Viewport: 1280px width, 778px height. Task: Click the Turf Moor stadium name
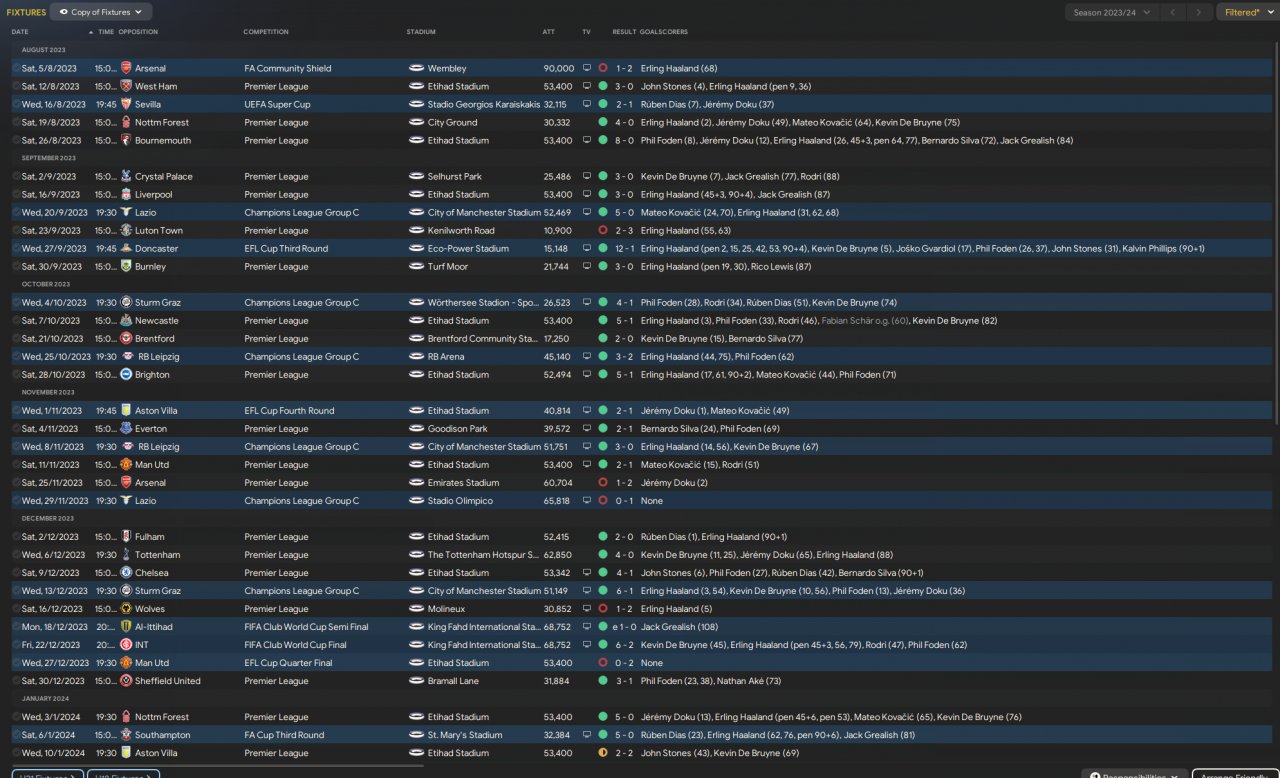tap(447, 266)
